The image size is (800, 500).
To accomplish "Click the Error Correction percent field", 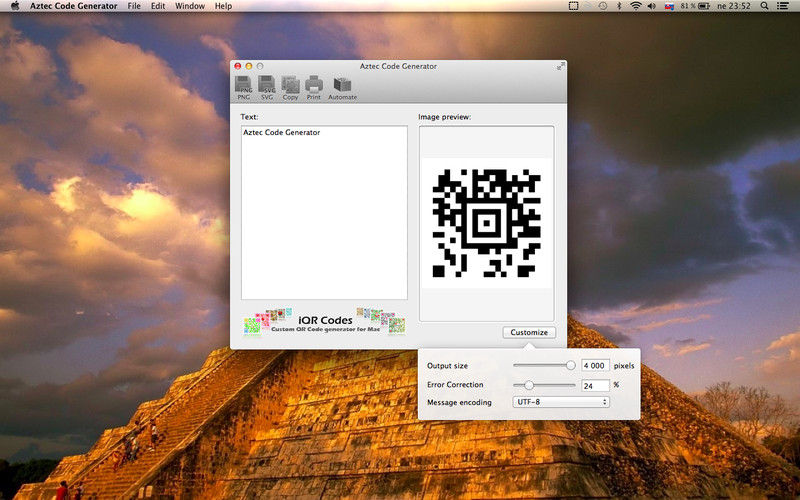I will 595,385.
